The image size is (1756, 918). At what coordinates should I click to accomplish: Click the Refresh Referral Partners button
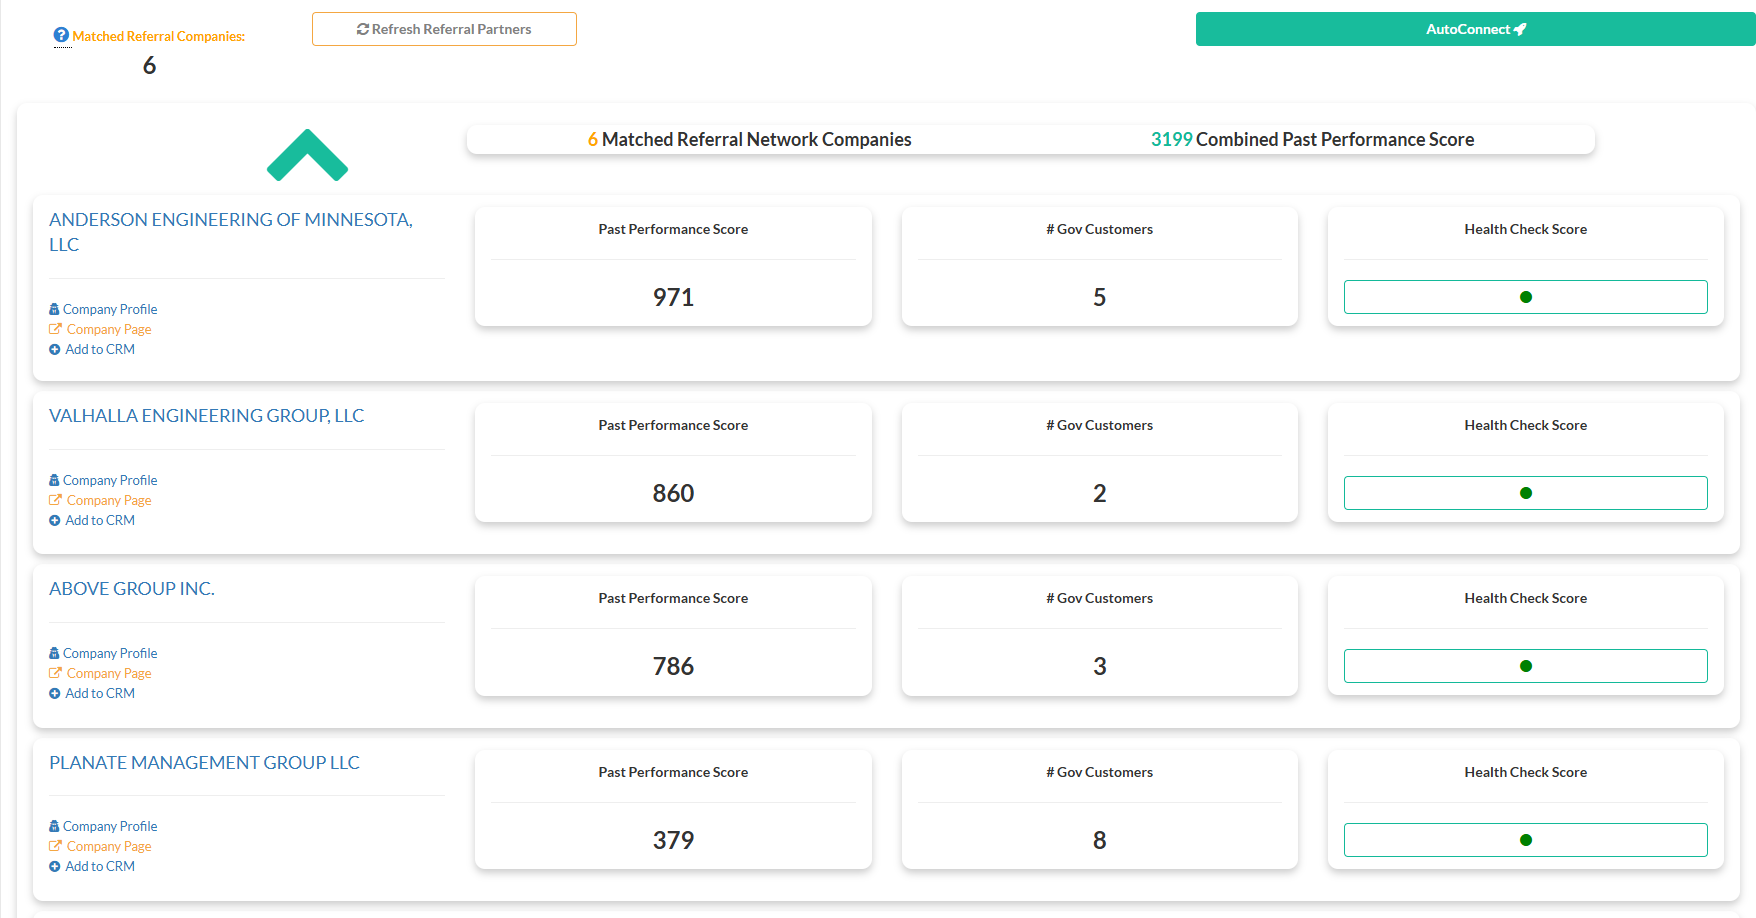444,29
